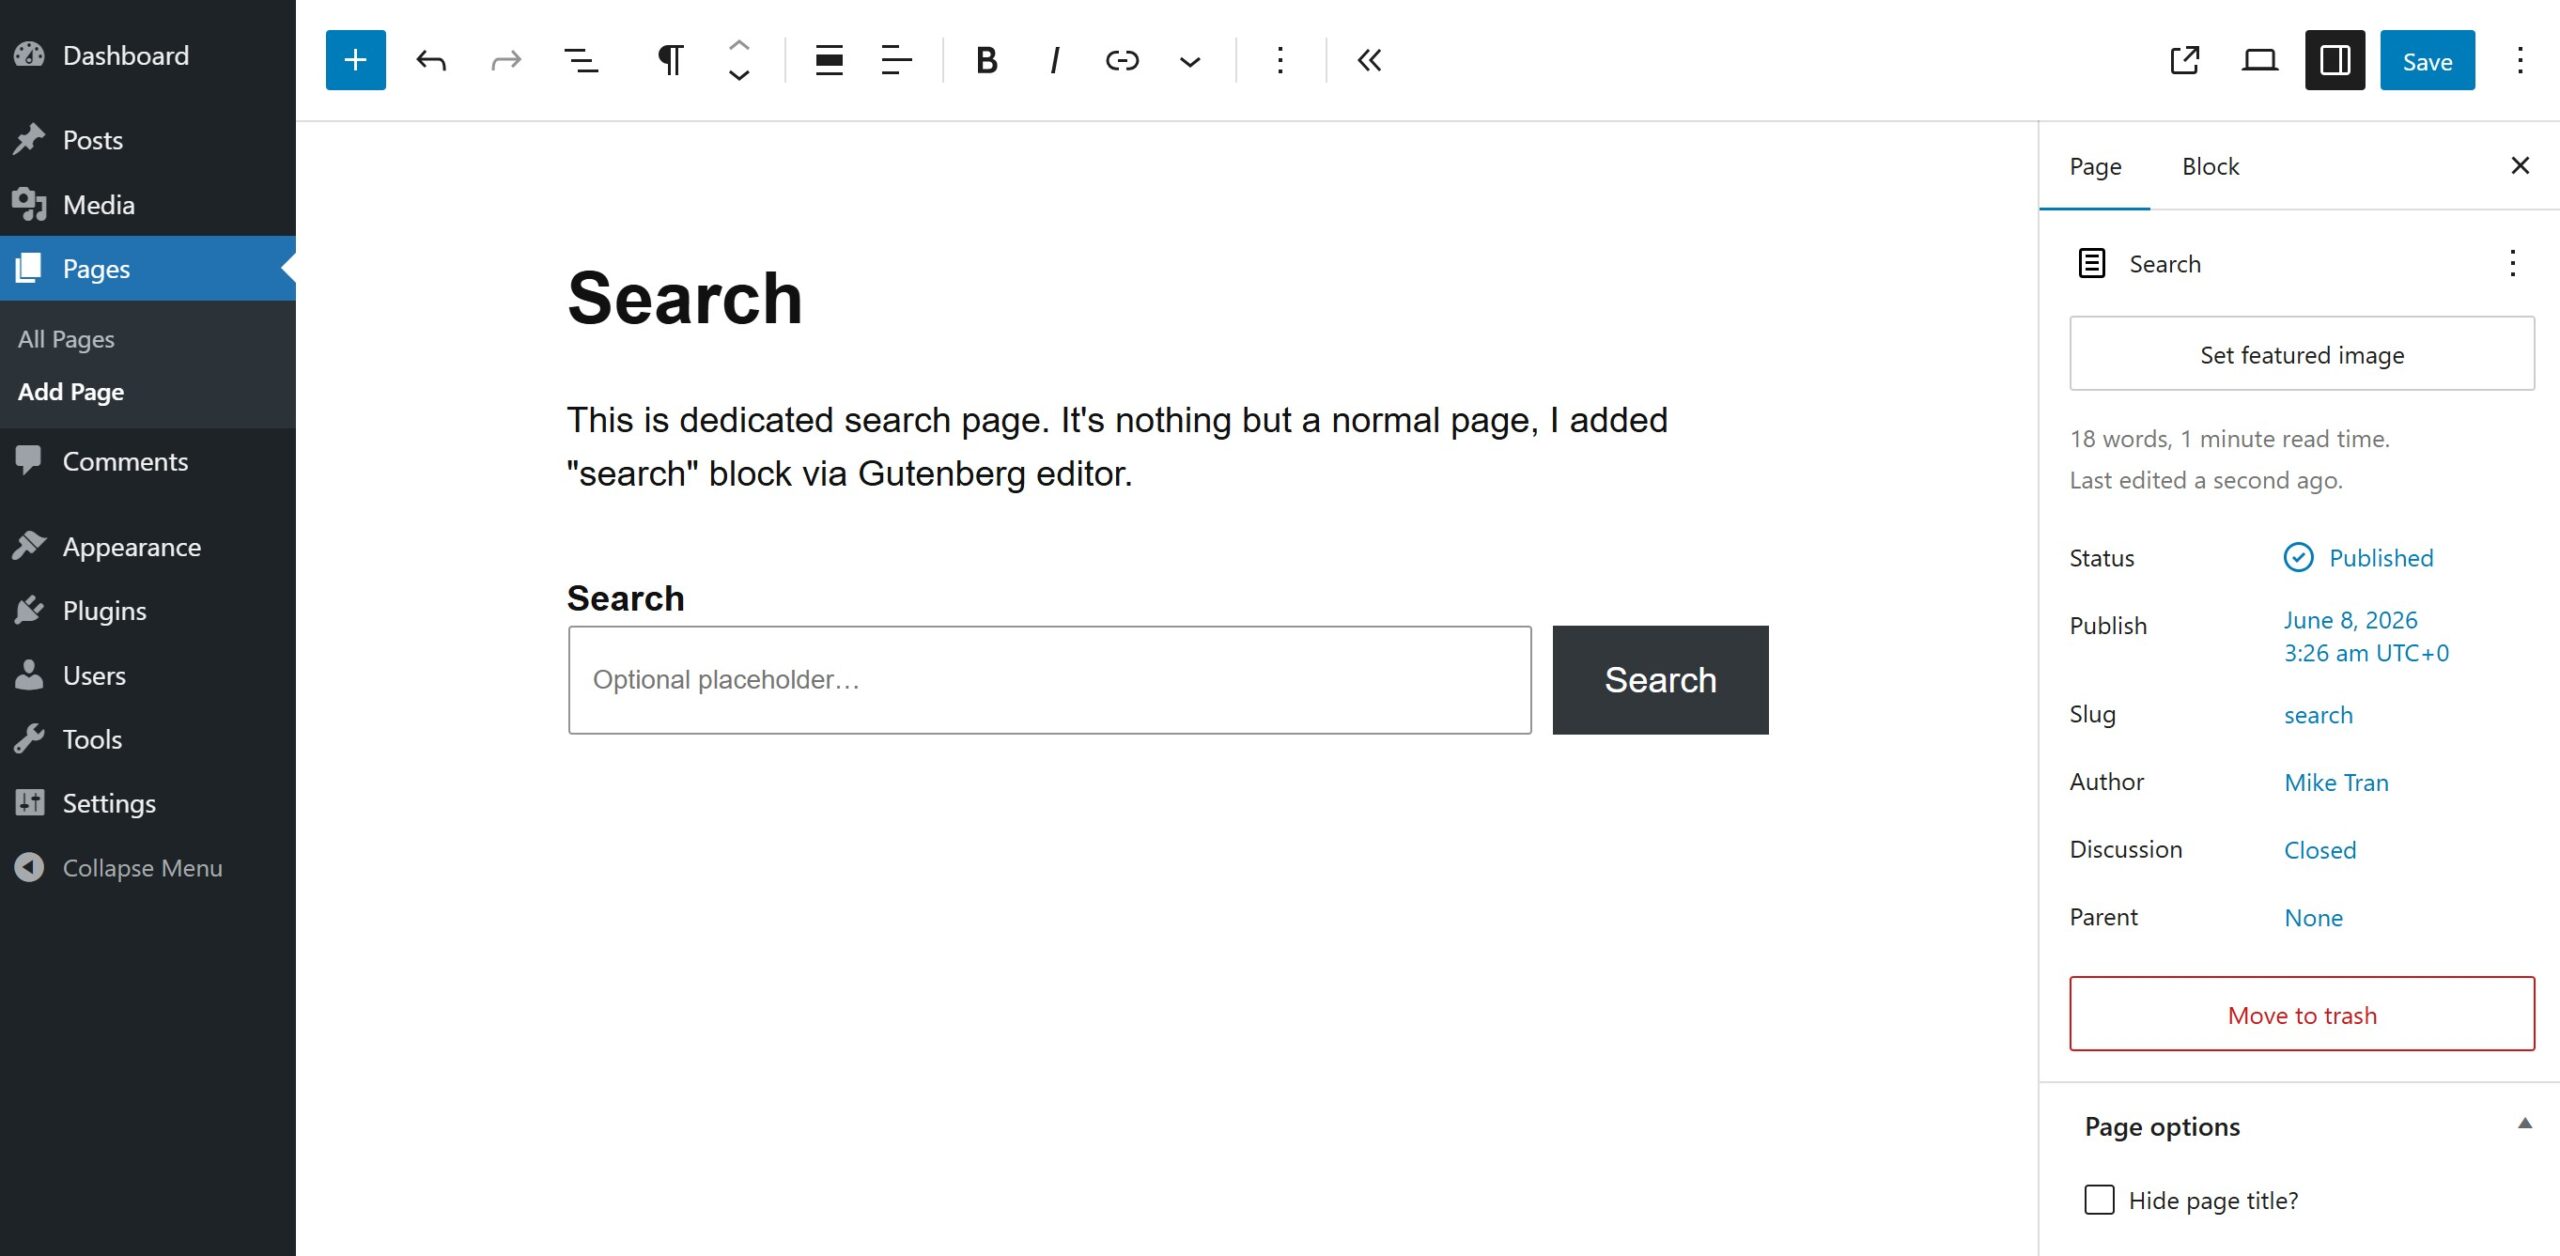
Task: Toggle the settings sidebar panel
Action: tap(2335, 60)
